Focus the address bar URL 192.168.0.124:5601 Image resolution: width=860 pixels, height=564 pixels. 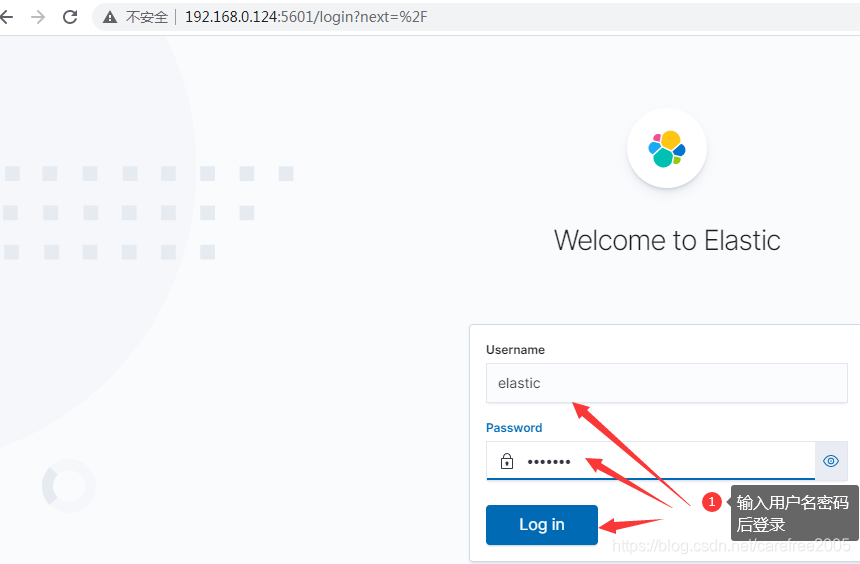tap(306, 17)
